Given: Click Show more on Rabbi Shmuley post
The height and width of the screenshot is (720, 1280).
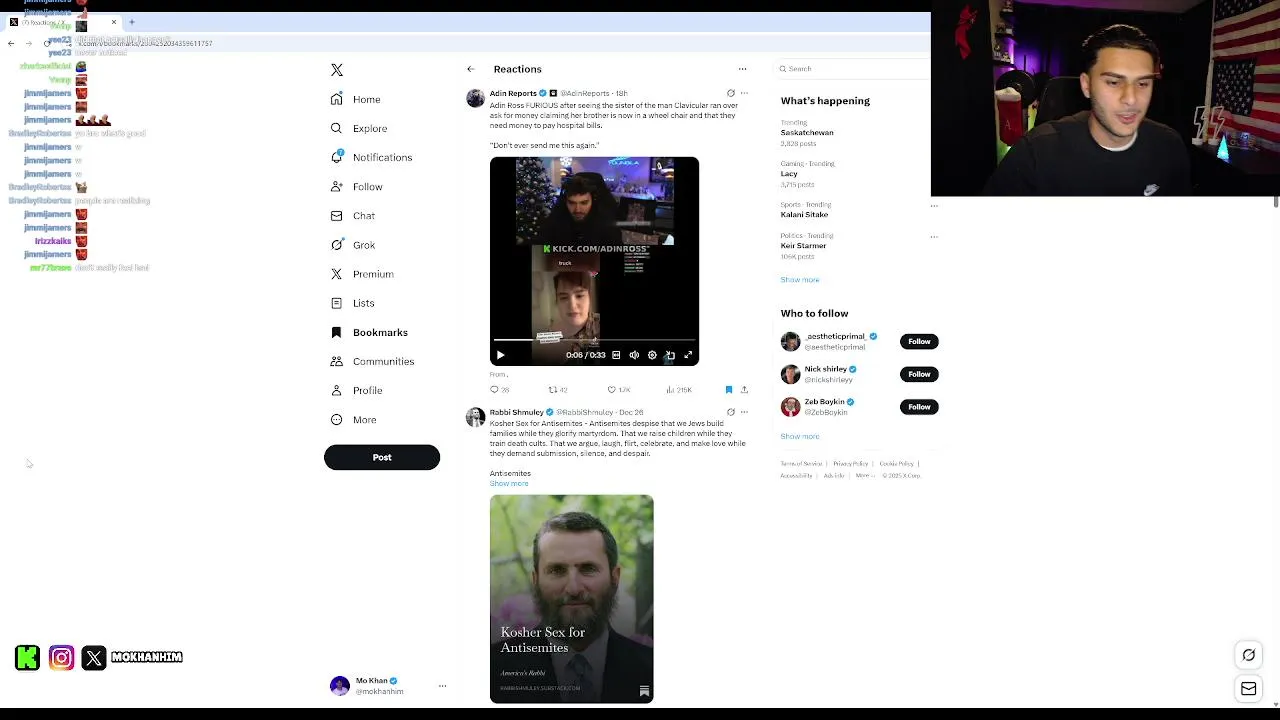Looking at the screenshot, I should point(509,484).
